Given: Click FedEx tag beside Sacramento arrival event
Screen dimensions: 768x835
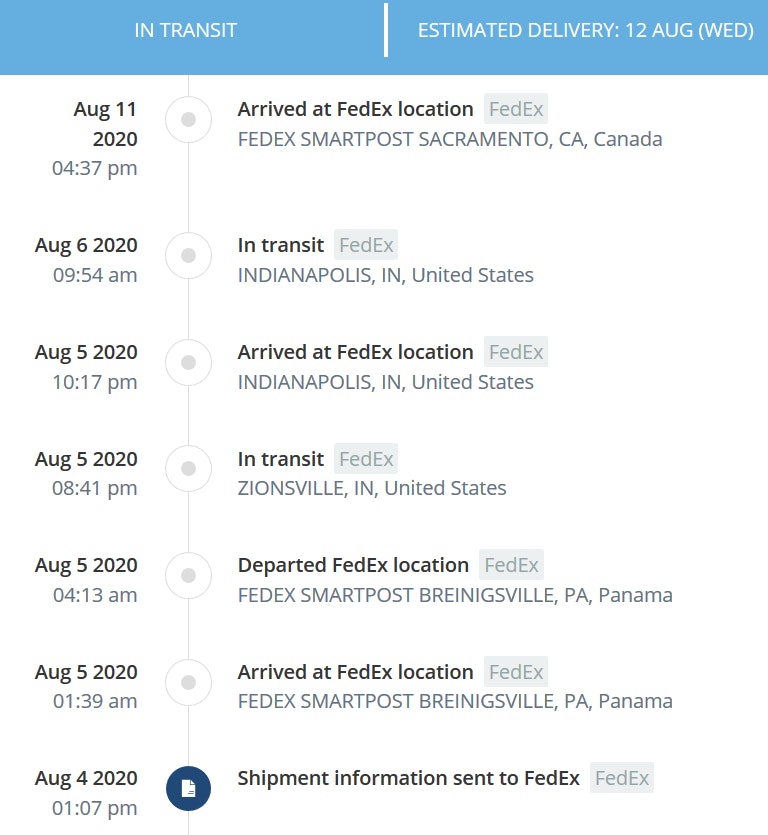Looking at the screenshot, I should tap(516, 109).
